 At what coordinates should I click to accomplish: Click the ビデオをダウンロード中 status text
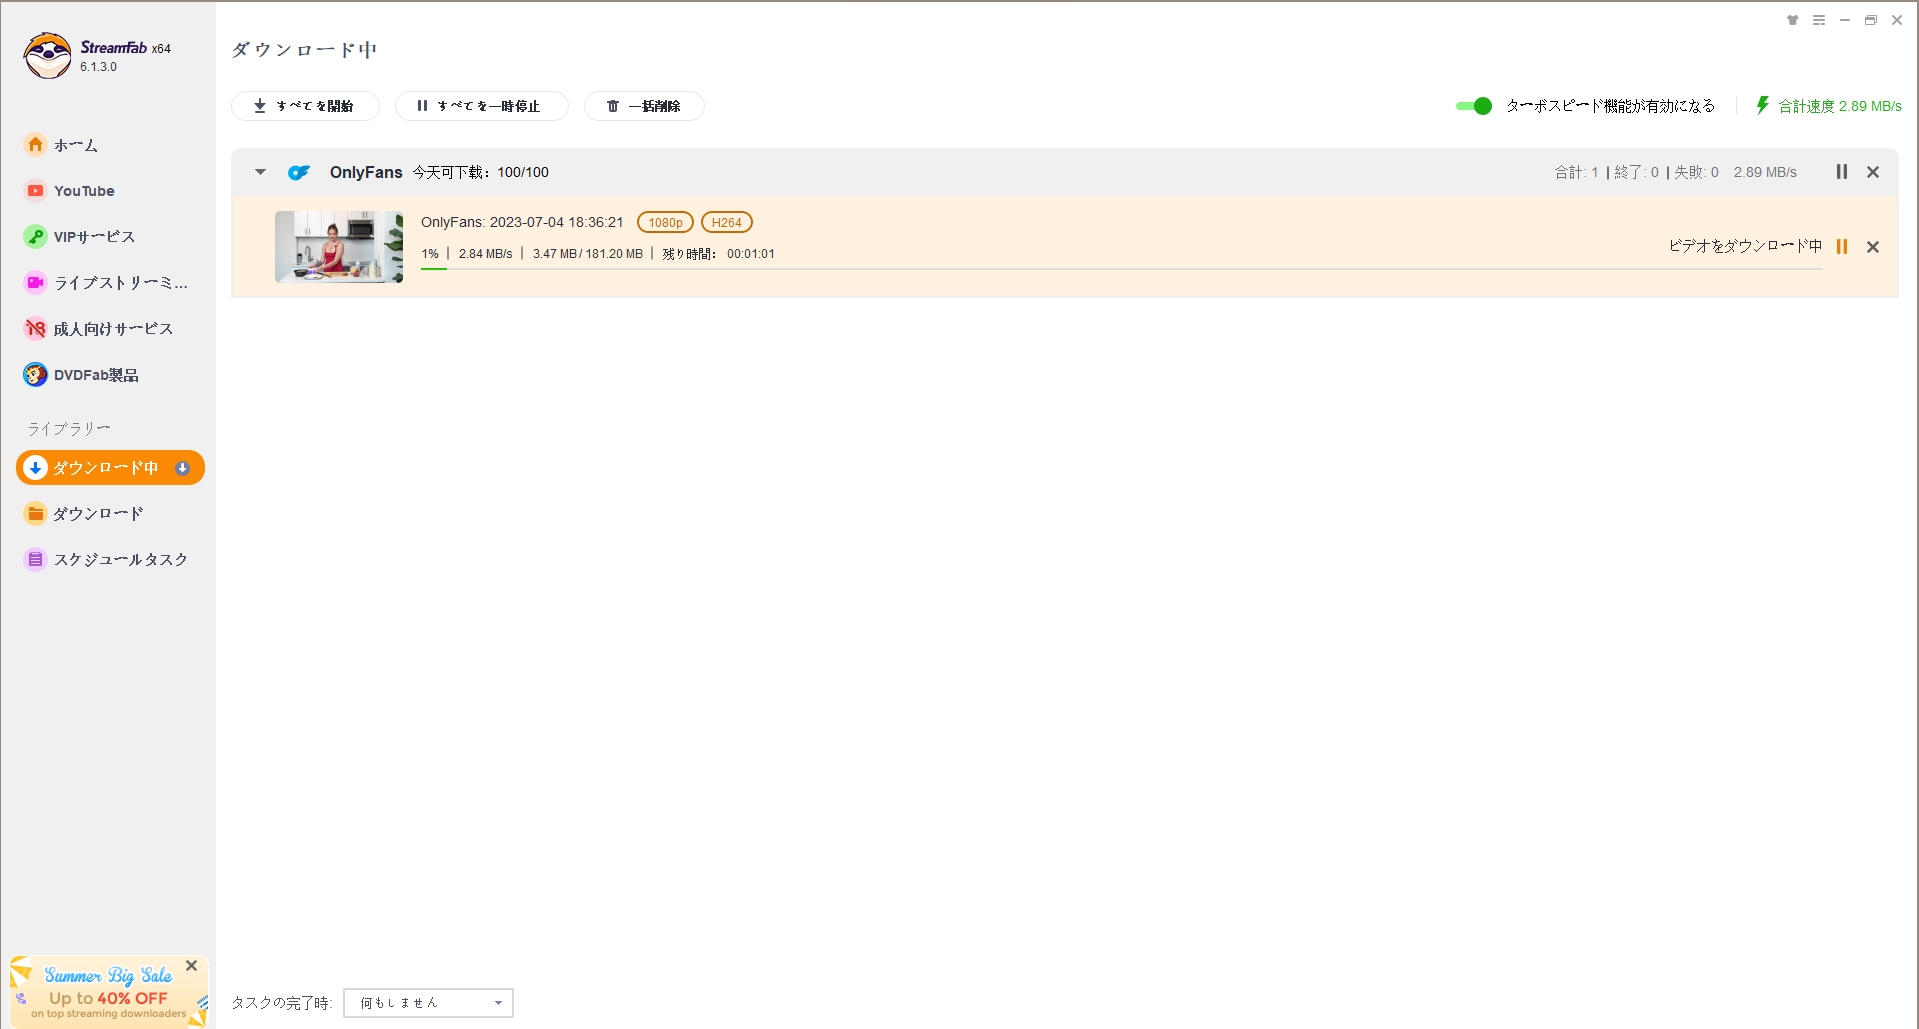1745,246
